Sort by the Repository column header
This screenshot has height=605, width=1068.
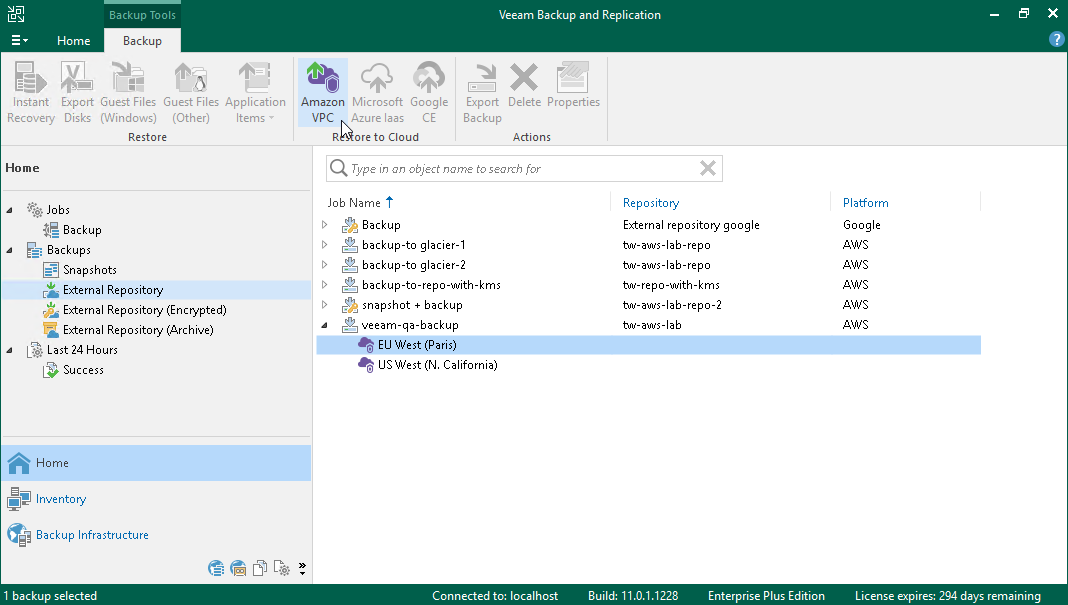tap(650, 203)
